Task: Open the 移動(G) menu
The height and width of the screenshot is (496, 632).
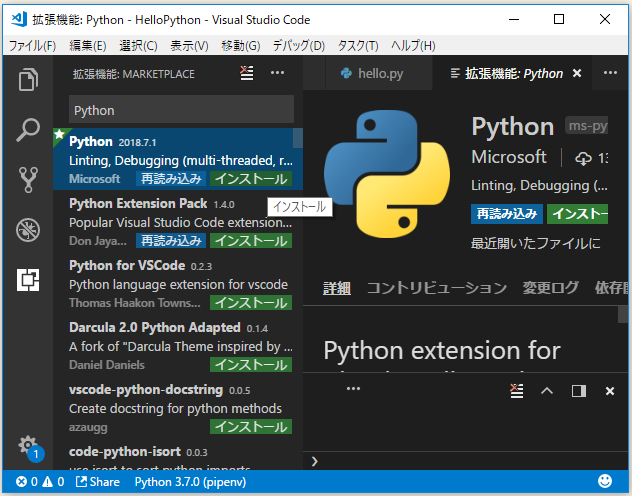Action: [241, 46]
